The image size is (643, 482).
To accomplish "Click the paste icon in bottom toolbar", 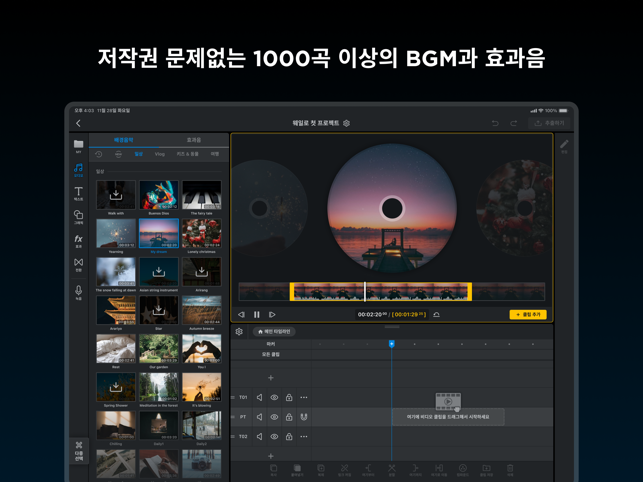I will (x=297, y=470).
